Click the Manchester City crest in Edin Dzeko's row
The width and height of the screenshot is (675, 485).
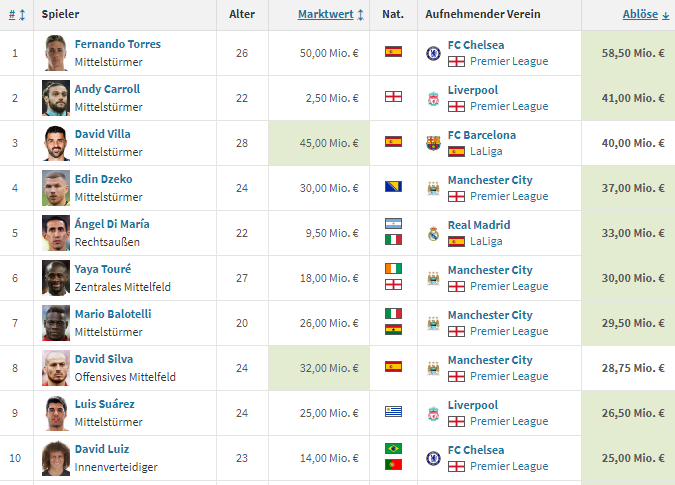coord(433,188)
